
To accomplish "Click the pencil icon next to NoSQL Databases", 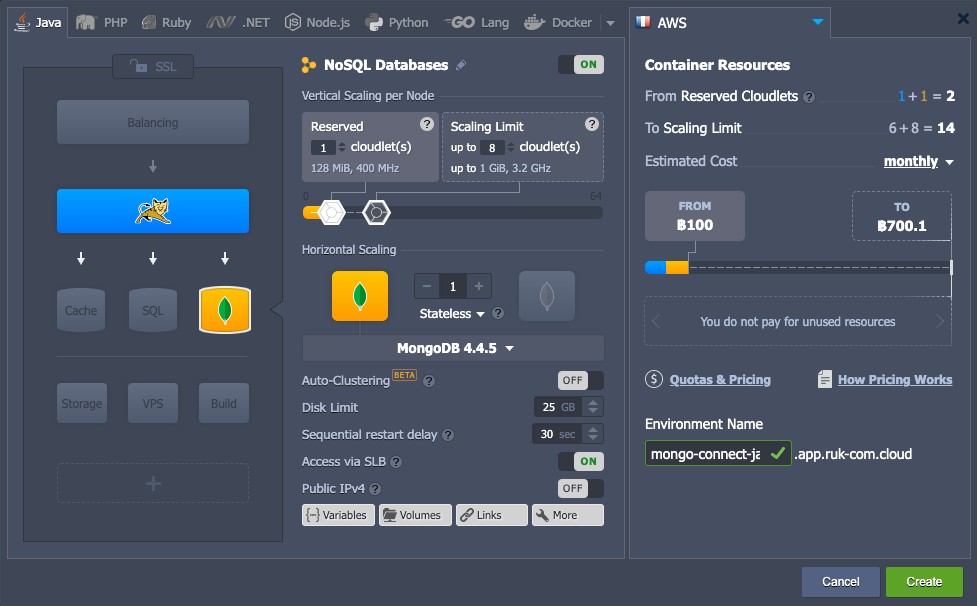I will (x=461, y=65).
